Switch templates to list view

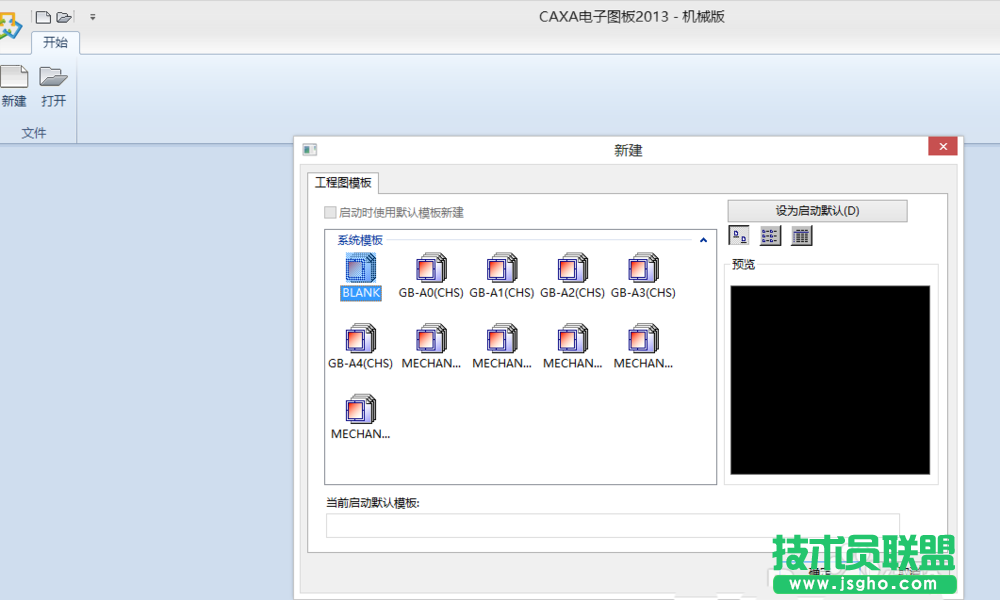769,235
